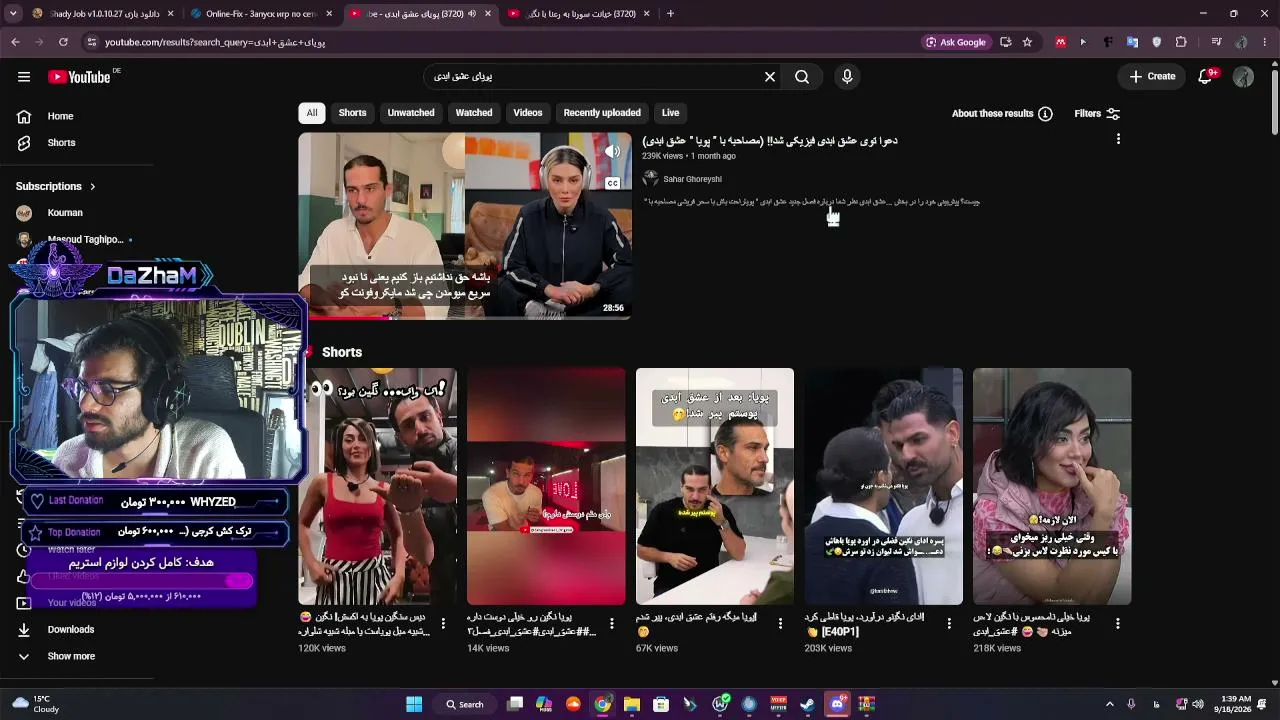Open options menu for the 120K views Short
1280x720 pixels.
point(443,624)
